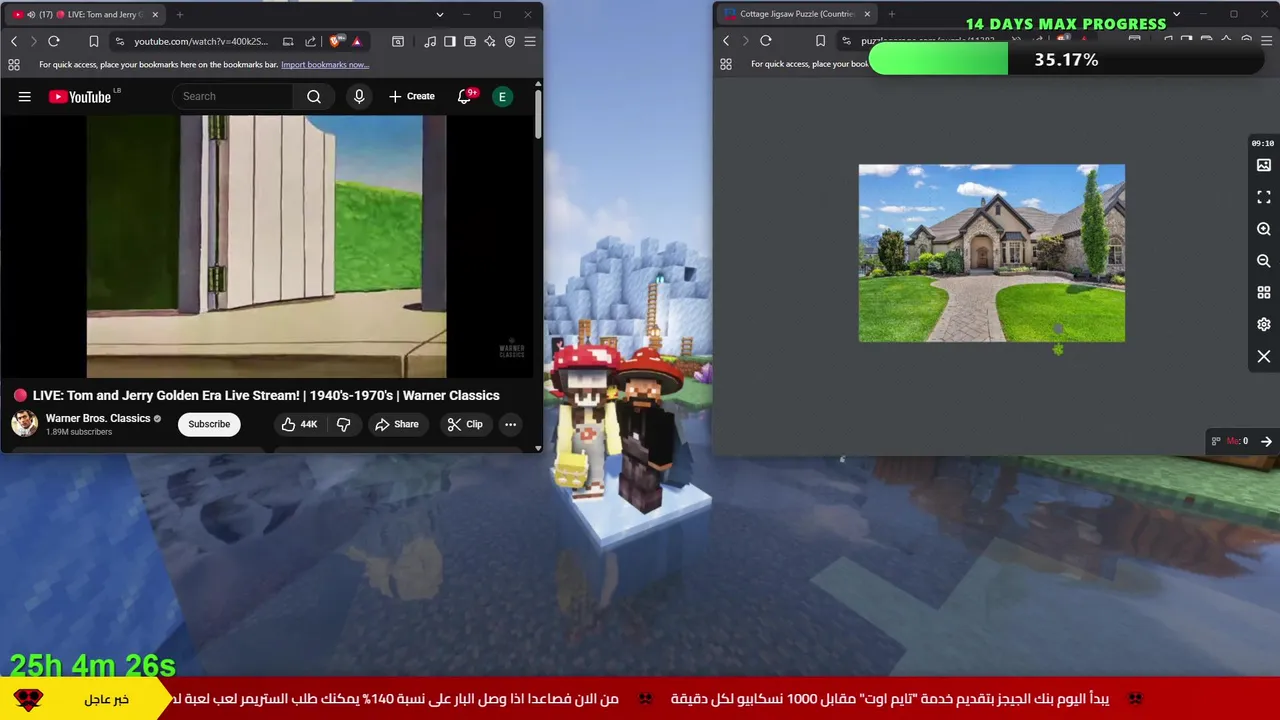Create a Clip of the stream
The width and height of the screenshot is (1280, 720).
(x=465, y=424)
